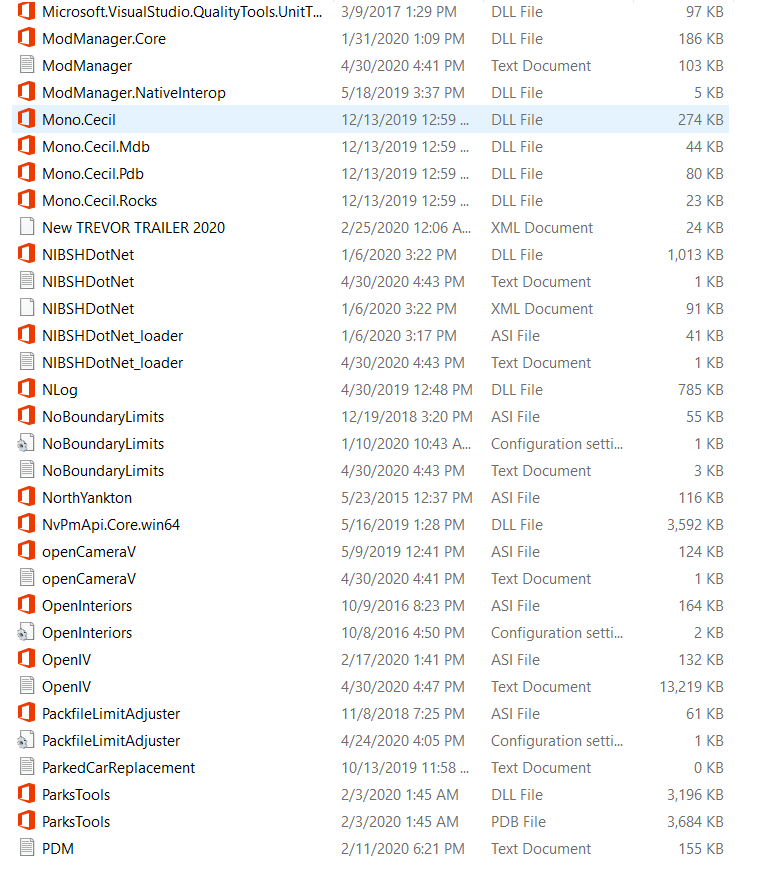Image resolution: width=757 pixels, height=869 pixels.
Task: Select the OpenInteriors ASI file name
Action: [87, 606]
